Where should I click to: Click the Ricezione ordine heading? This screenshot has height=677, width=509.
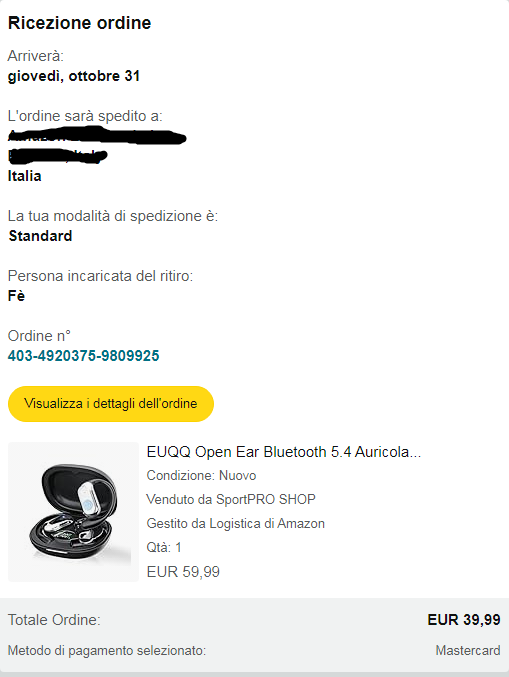[x=79, y=23]
